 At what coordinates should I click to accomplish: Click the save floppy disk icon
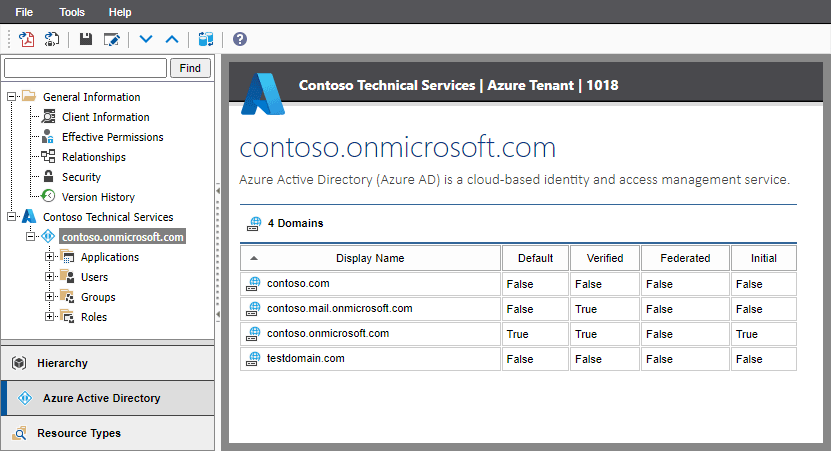coord(85,39)
